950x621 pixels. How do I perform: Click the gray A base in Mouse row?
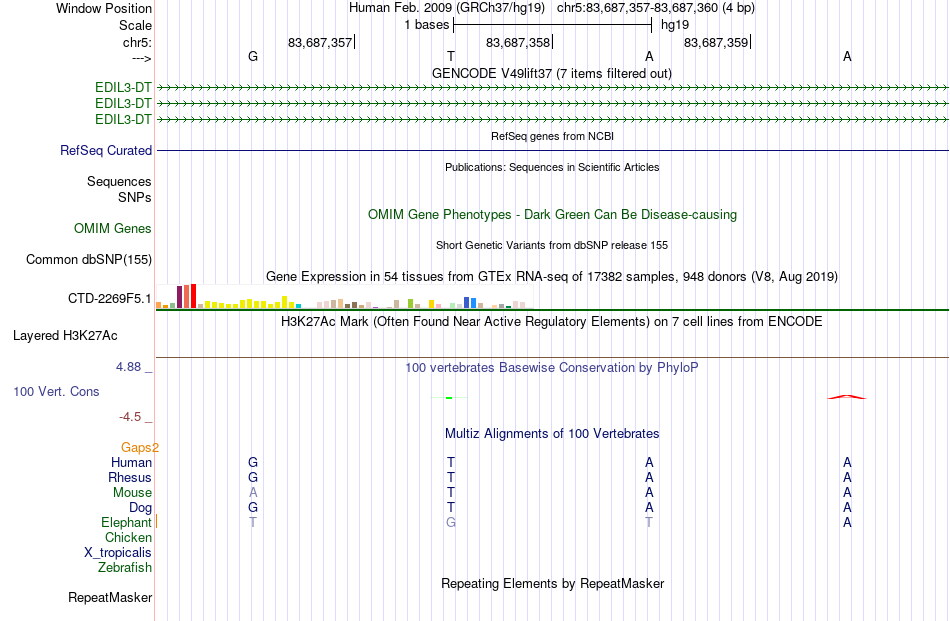[253, 493]
